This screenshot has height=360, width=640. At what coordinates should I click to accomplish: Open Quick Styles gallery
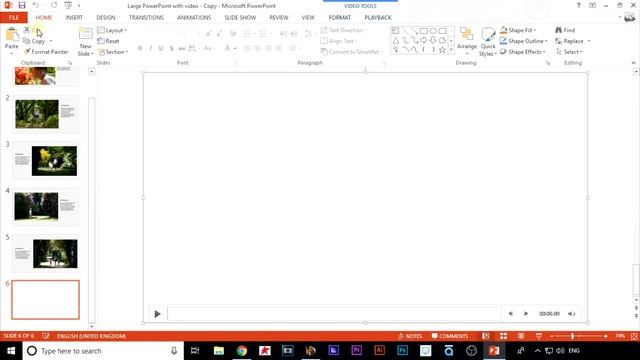pos(488,42)
